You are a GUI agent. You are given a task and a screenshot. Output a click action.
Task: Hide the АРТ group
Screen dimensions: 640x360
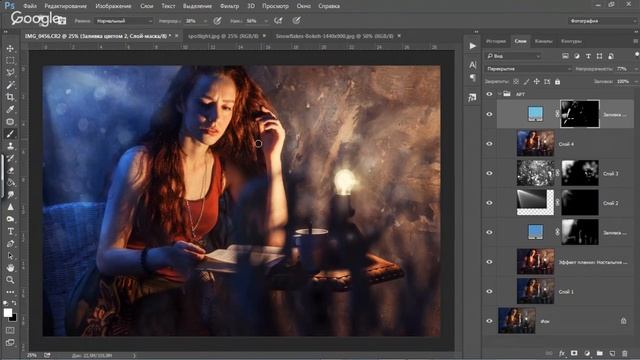click(x=489, y=94)
